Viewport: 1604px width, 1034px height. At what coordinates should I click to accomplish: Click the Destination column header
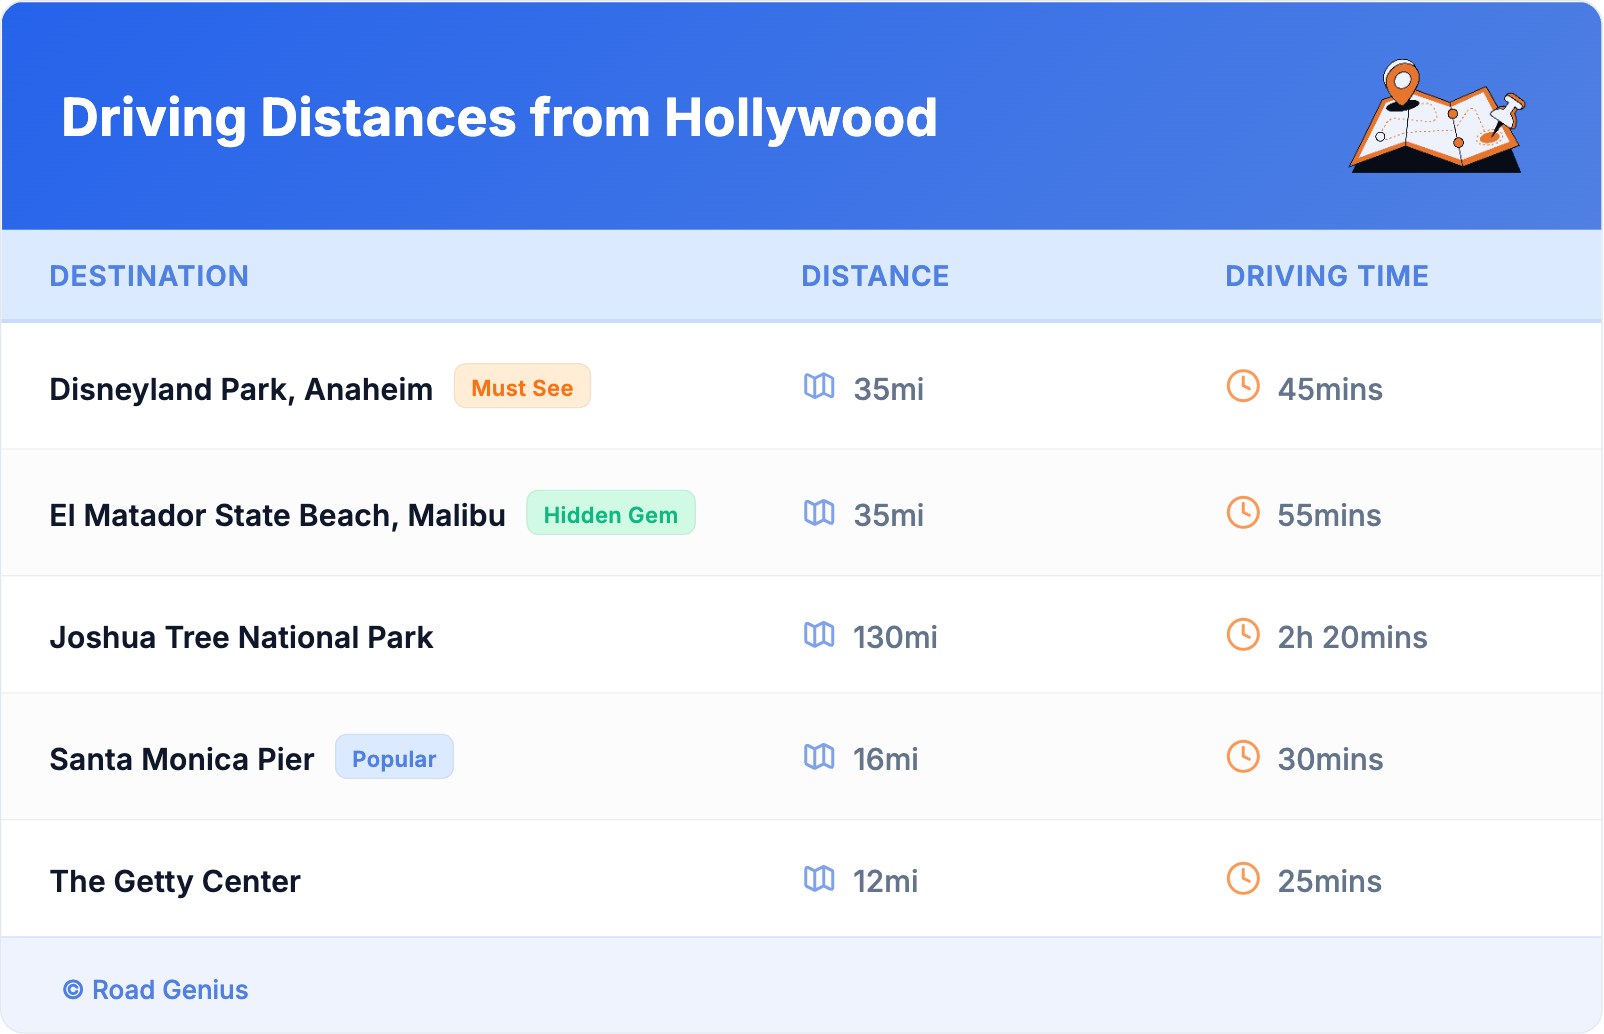(149, 276)
